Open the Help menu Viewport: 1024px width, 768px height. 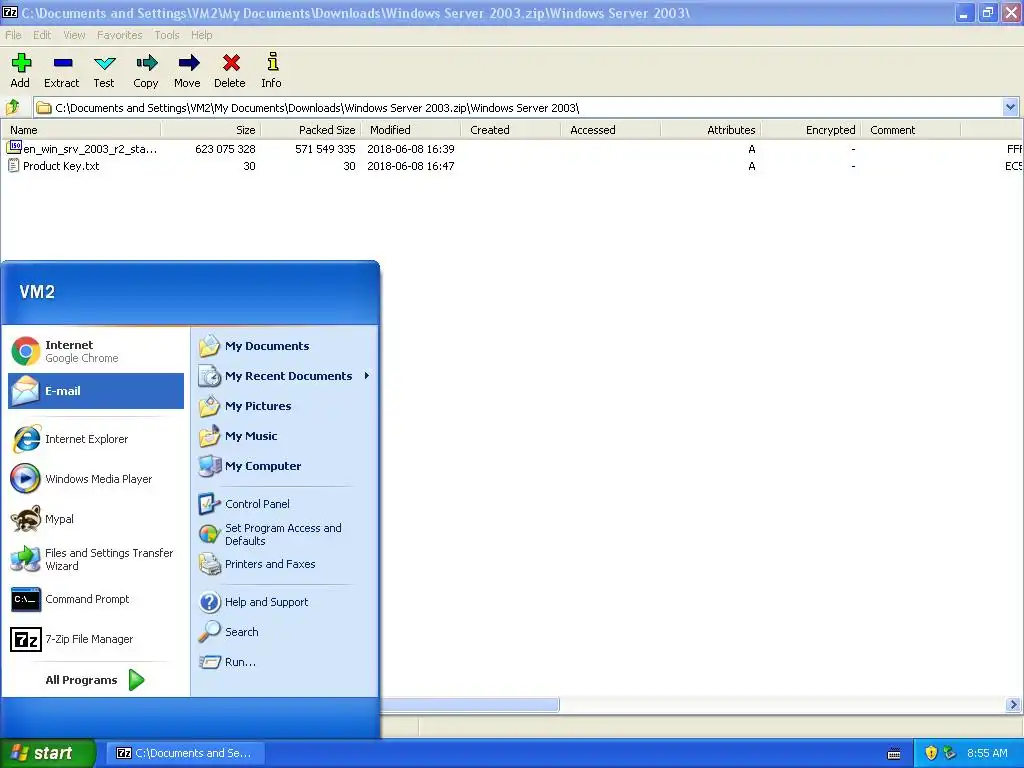201,35
